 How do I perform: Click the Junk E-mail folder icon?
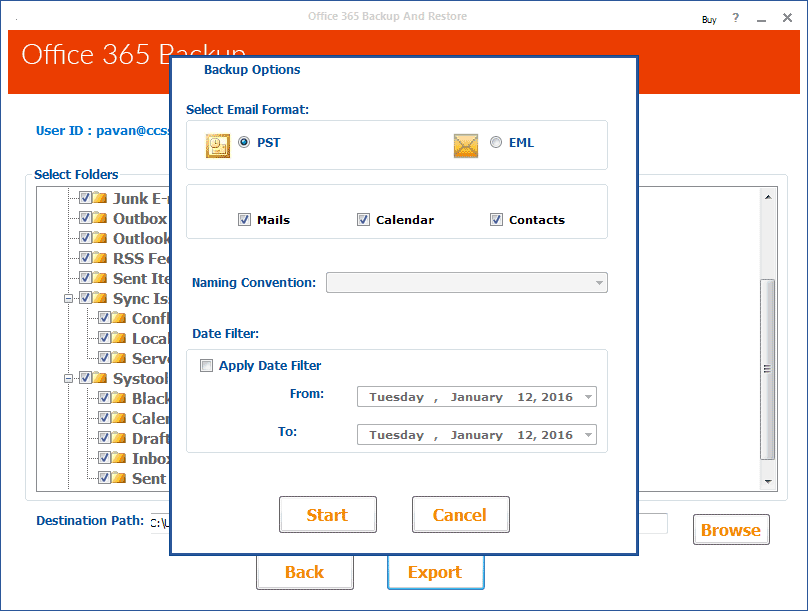click(100, 198)
